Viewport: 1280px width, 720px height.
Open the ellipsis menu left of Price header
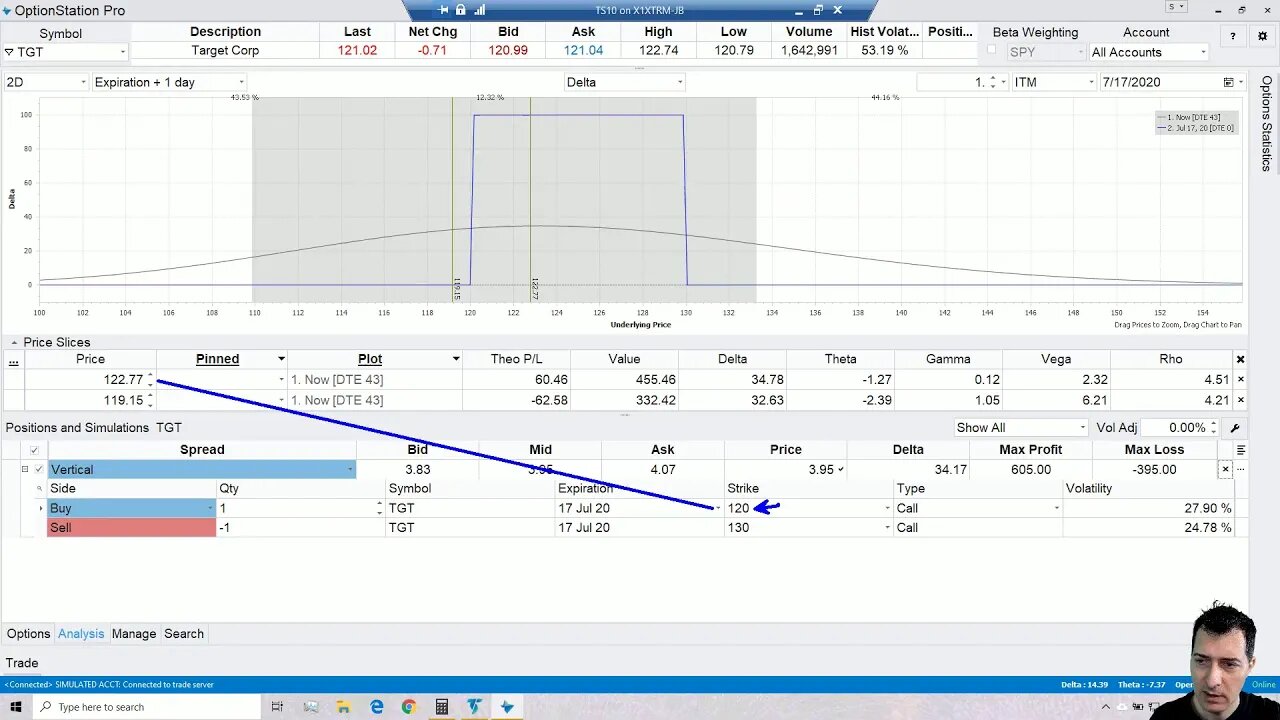13,362
